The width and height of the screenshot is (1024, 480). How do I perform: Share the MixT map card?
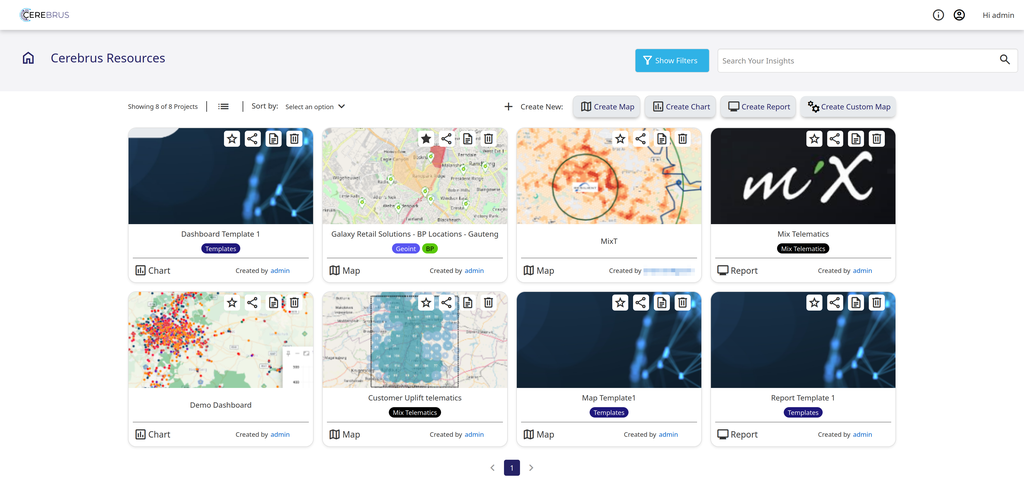[x=641, y=138]
